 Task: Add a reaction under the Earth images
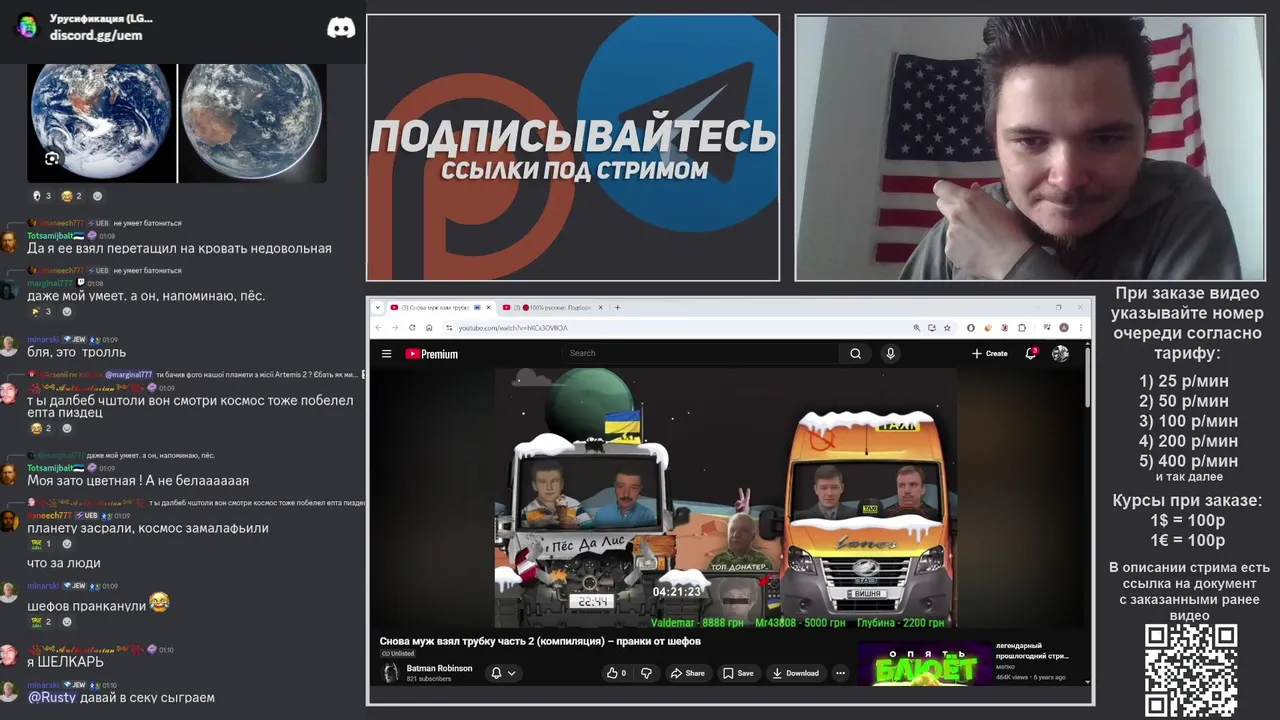[97, 196]
